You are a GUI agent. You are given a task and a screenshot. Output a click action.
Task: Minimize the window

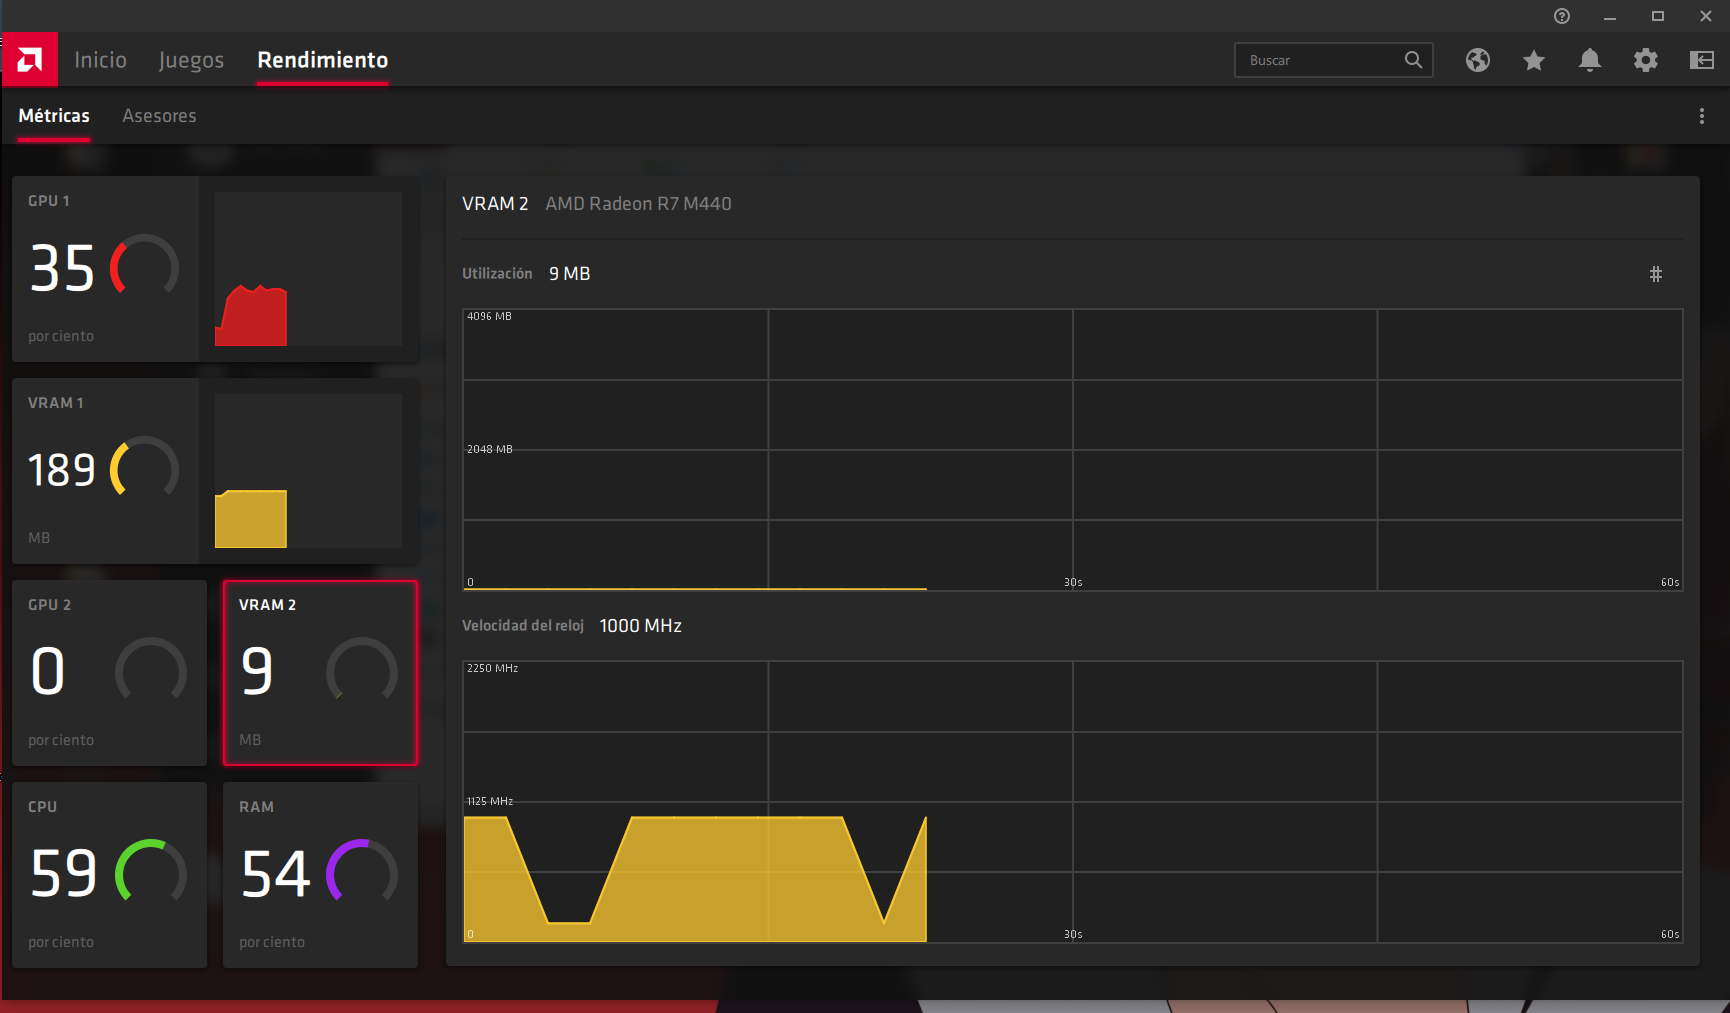[1610, 16]
